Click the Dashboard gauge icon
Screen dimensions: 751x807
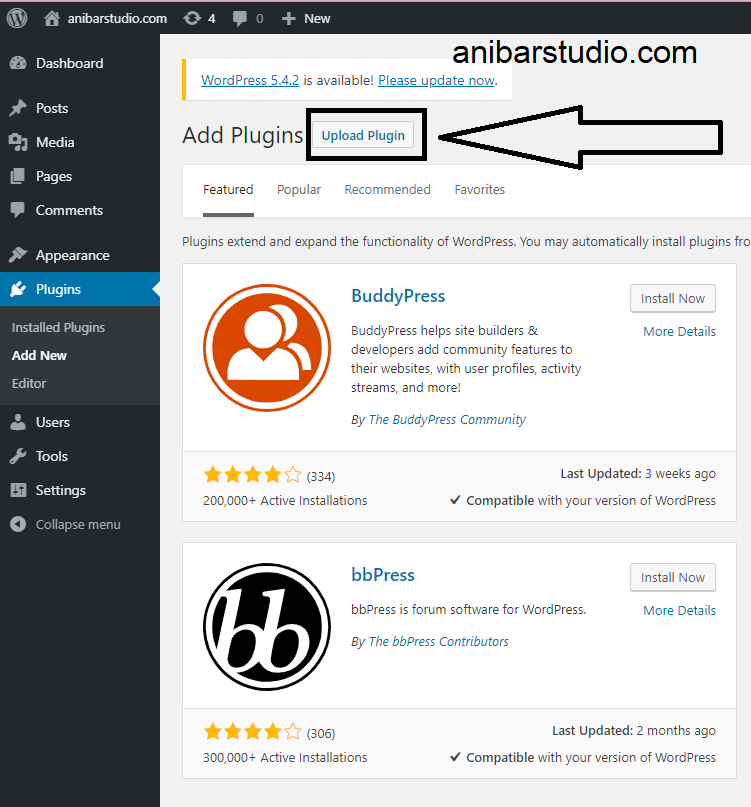(18, 63)
